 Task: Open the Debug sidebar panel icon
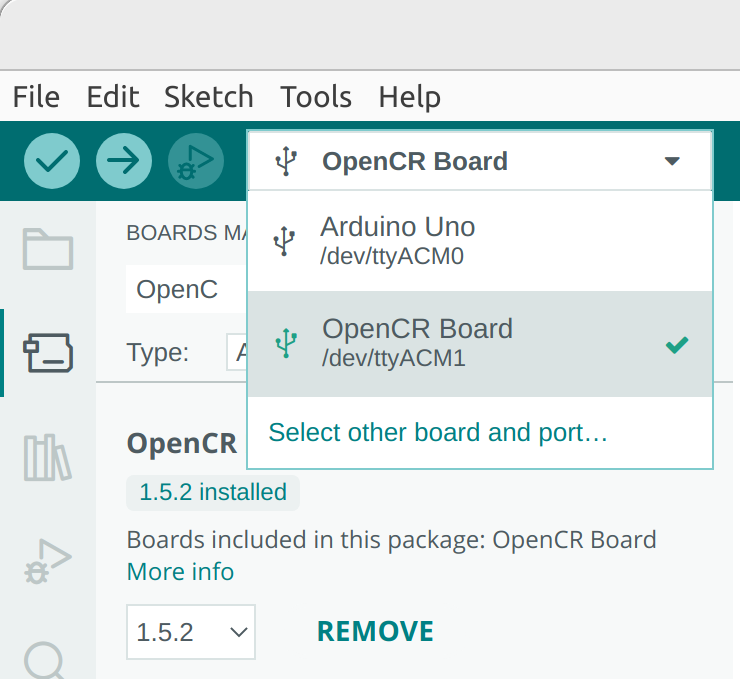tap(48, 561)
